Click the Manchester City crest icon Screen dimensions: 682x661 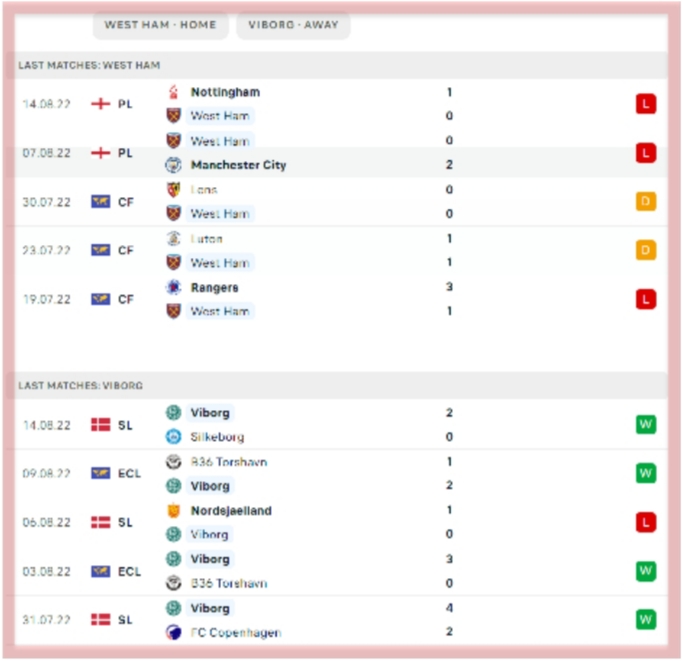point(173,165)
